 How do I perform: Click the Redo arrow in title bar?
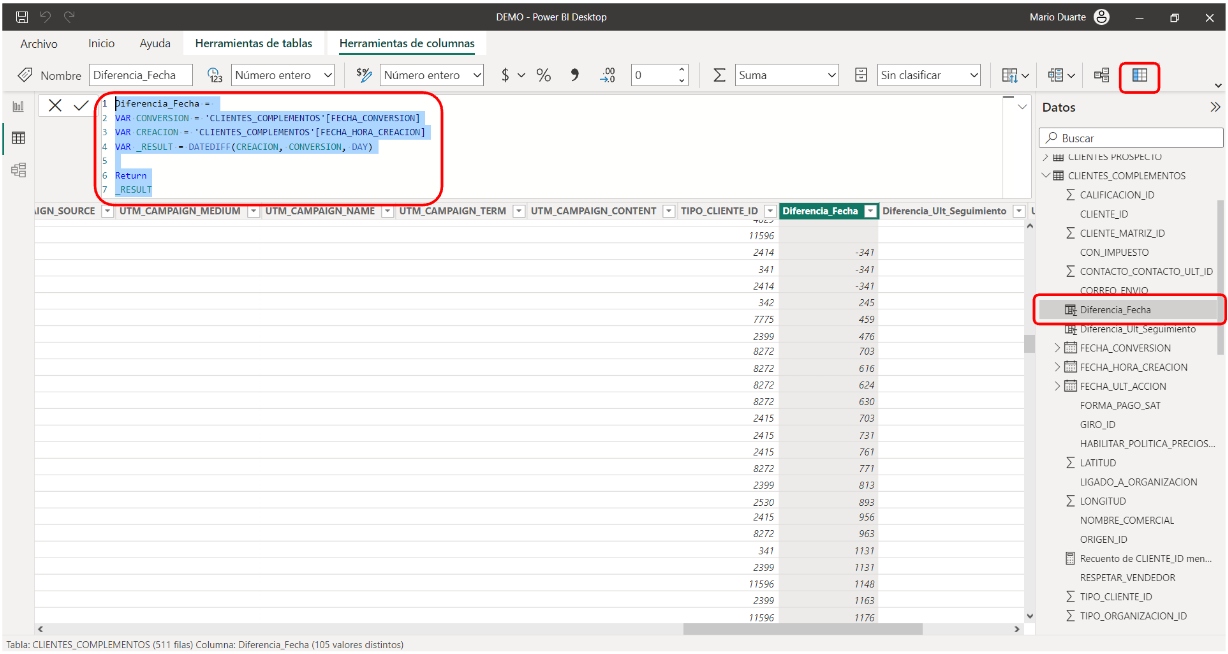coord(69,17)
